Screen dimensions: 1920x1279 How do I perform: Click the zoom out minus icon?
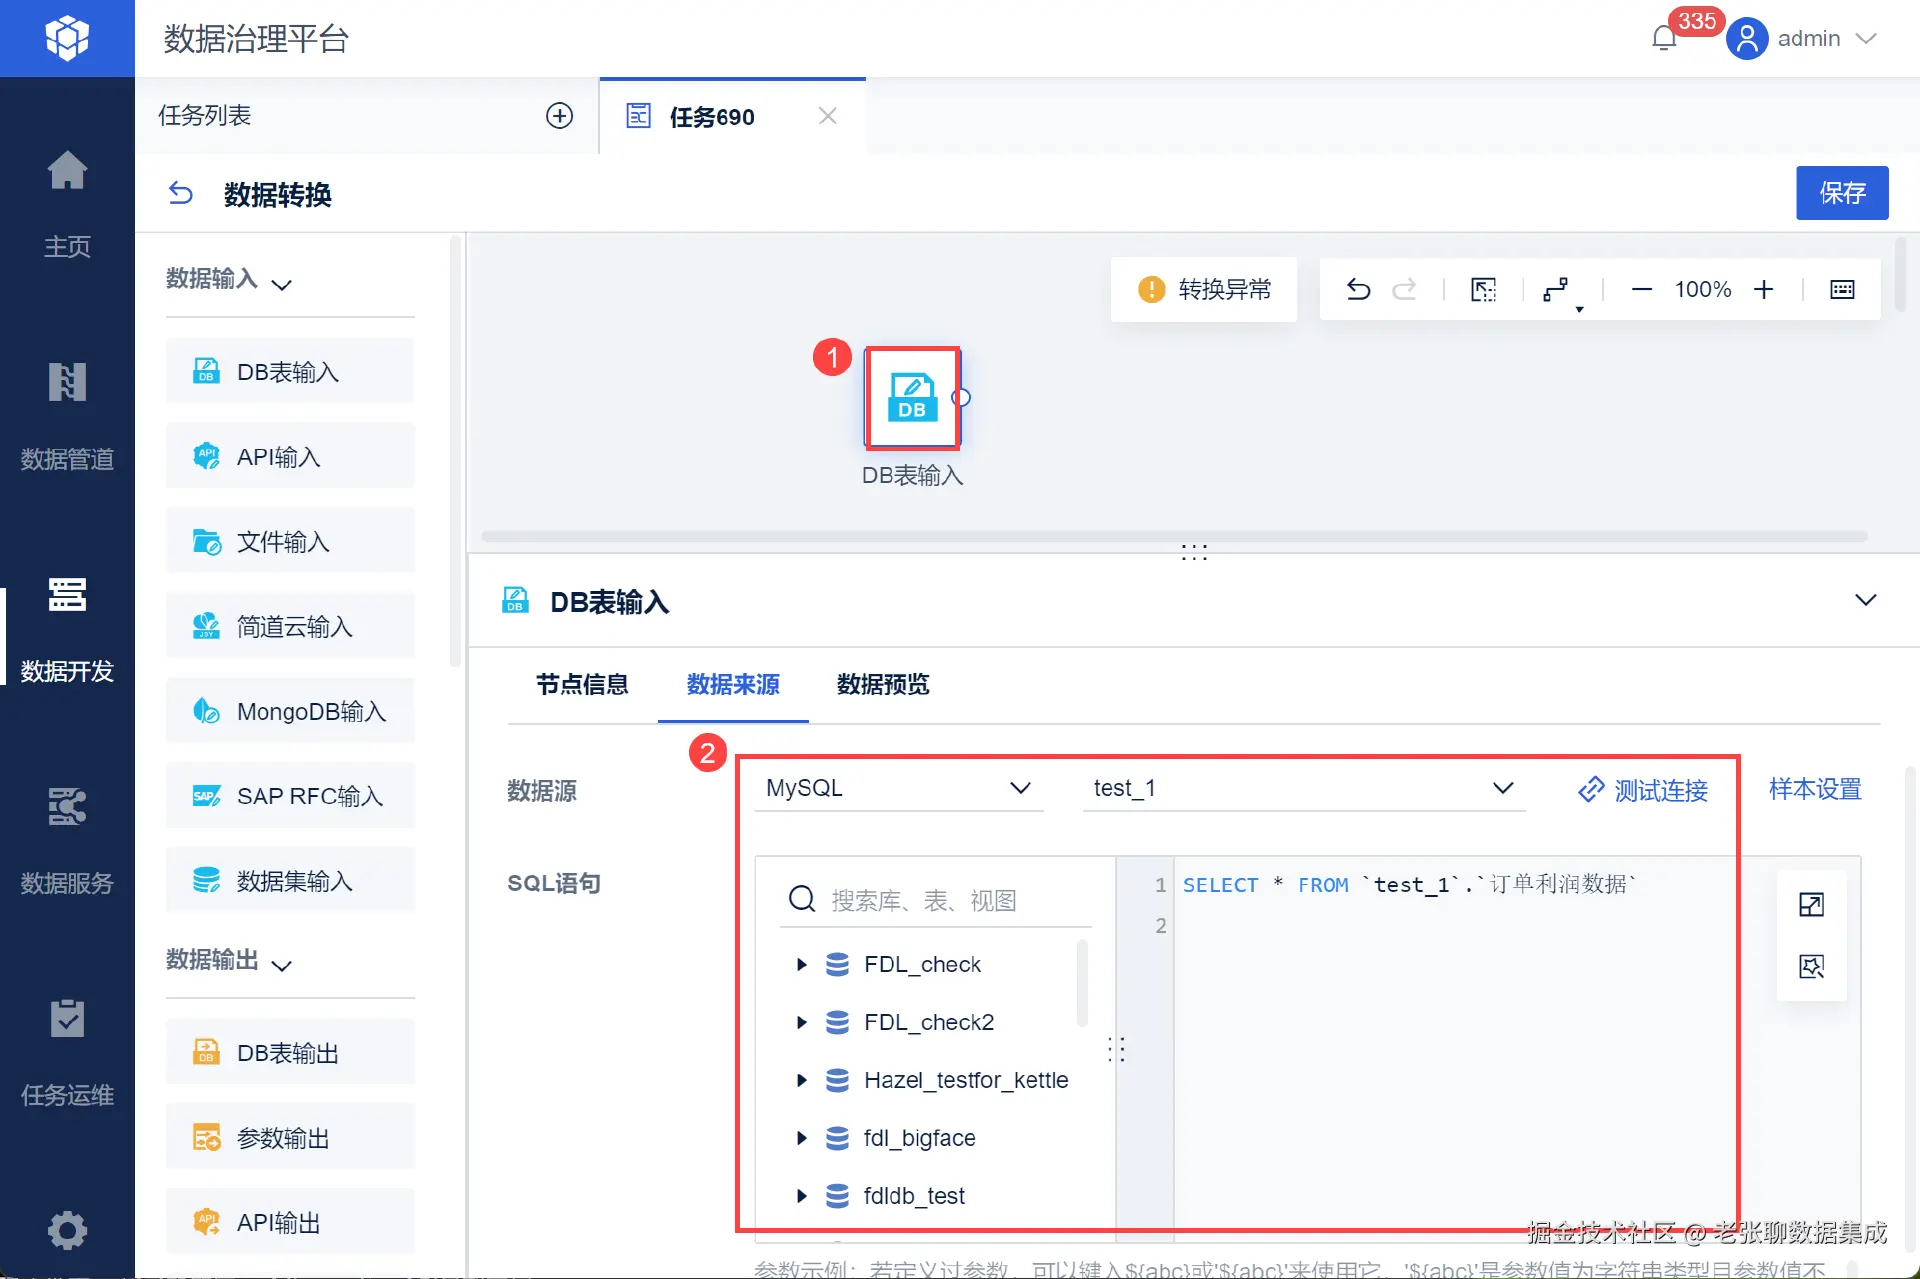click(x=1641, y=290)
